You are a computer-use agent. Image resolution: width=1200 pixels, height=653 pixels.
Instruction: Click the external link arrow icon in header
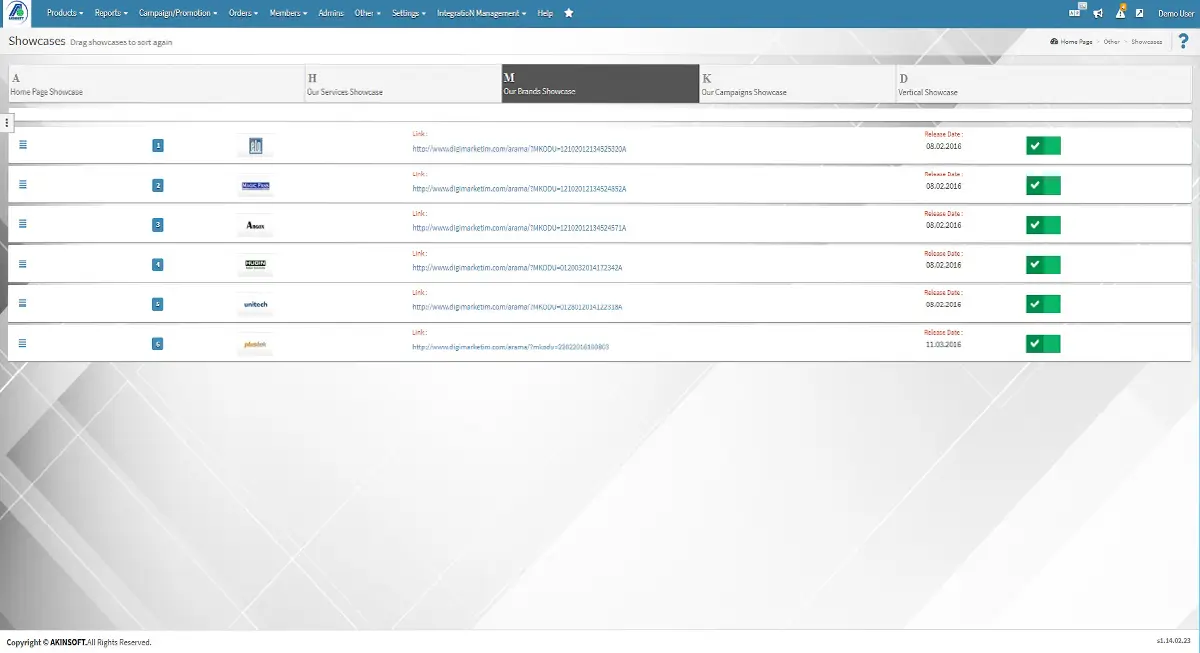(x=1139, y=13)
